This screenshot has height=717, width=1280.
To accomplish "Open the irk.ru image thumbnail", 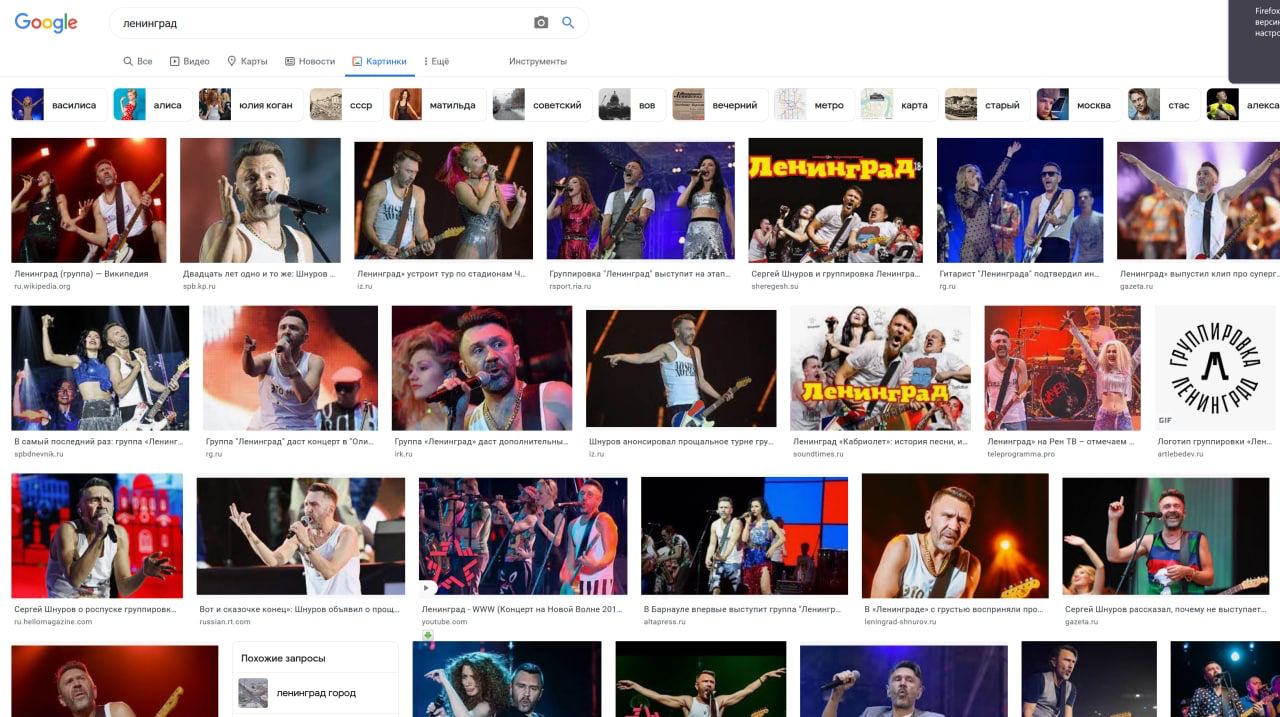I will click(482, 368).
